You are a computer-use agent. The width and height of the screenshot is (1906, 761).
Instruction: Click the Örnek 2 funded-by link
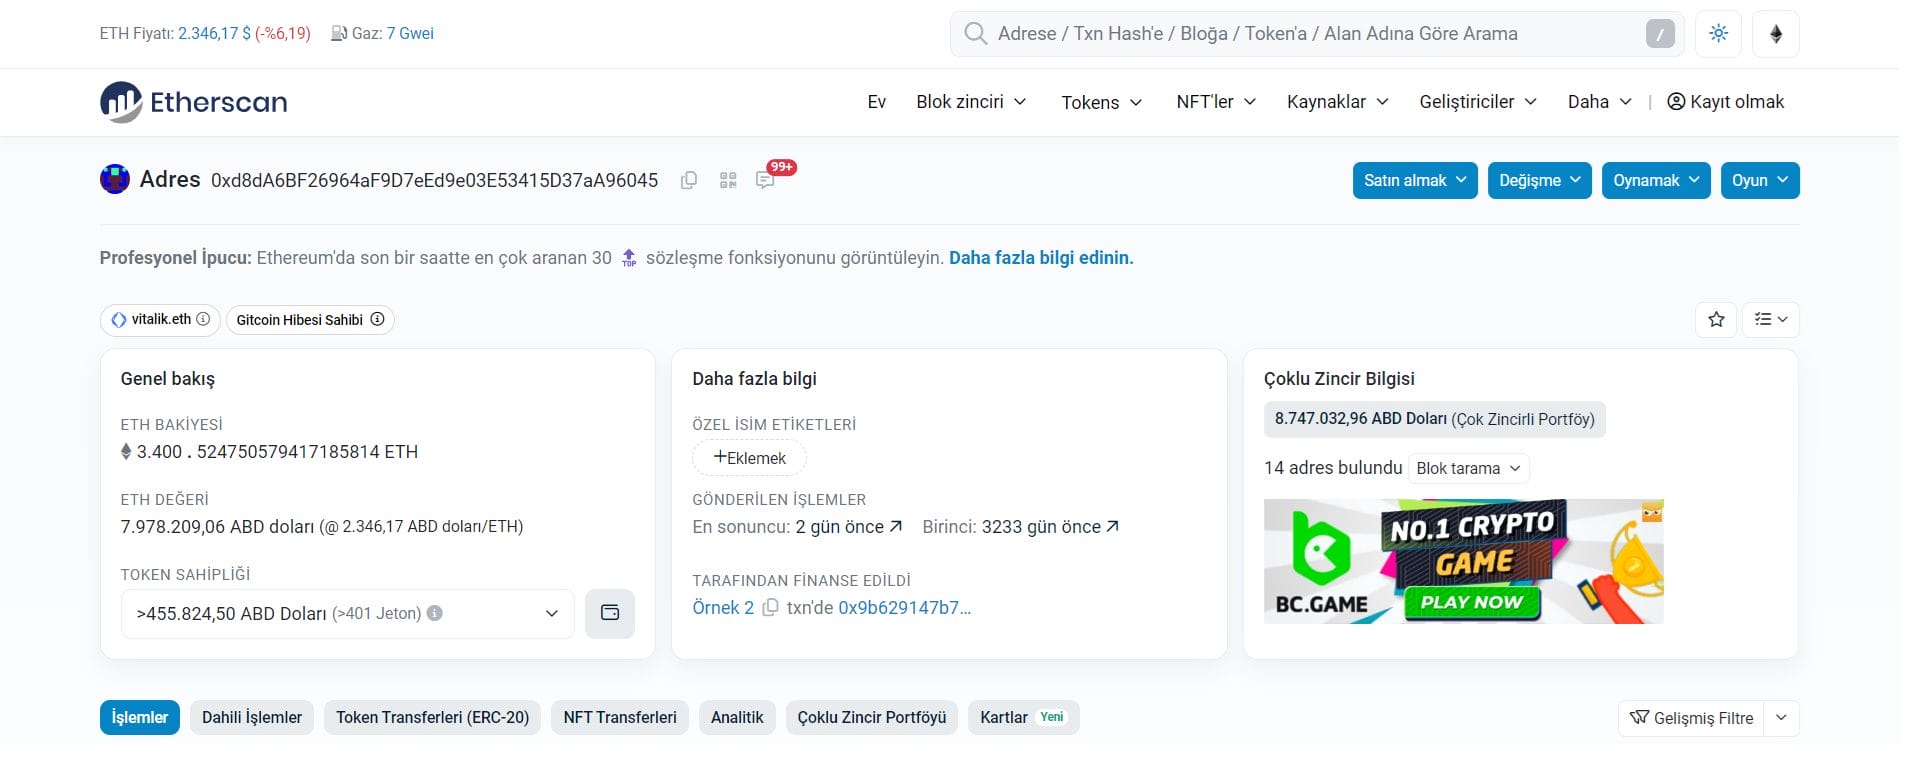pyautogui.click(x=723, y=608)
